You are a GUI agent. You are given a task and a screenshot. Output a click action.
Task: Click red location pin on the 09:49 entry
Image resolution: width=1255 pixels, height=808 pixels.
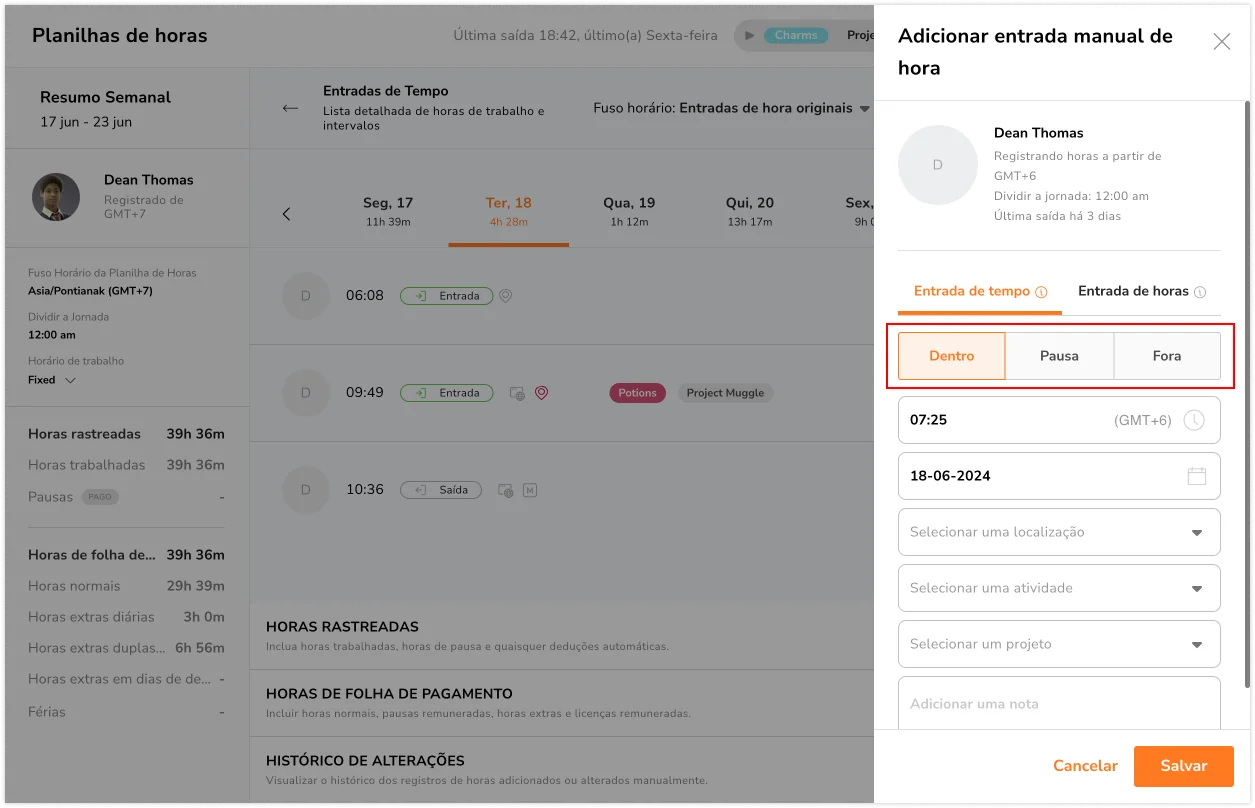[541, 393]
